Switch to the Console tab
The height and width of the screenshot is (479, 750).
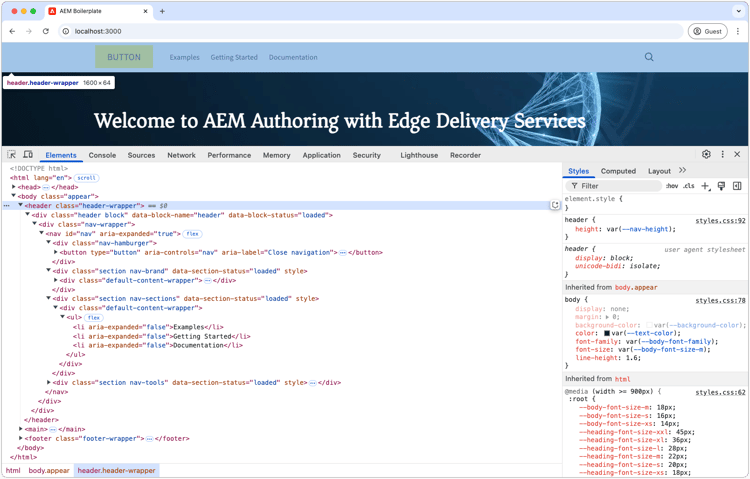(102, 155)
